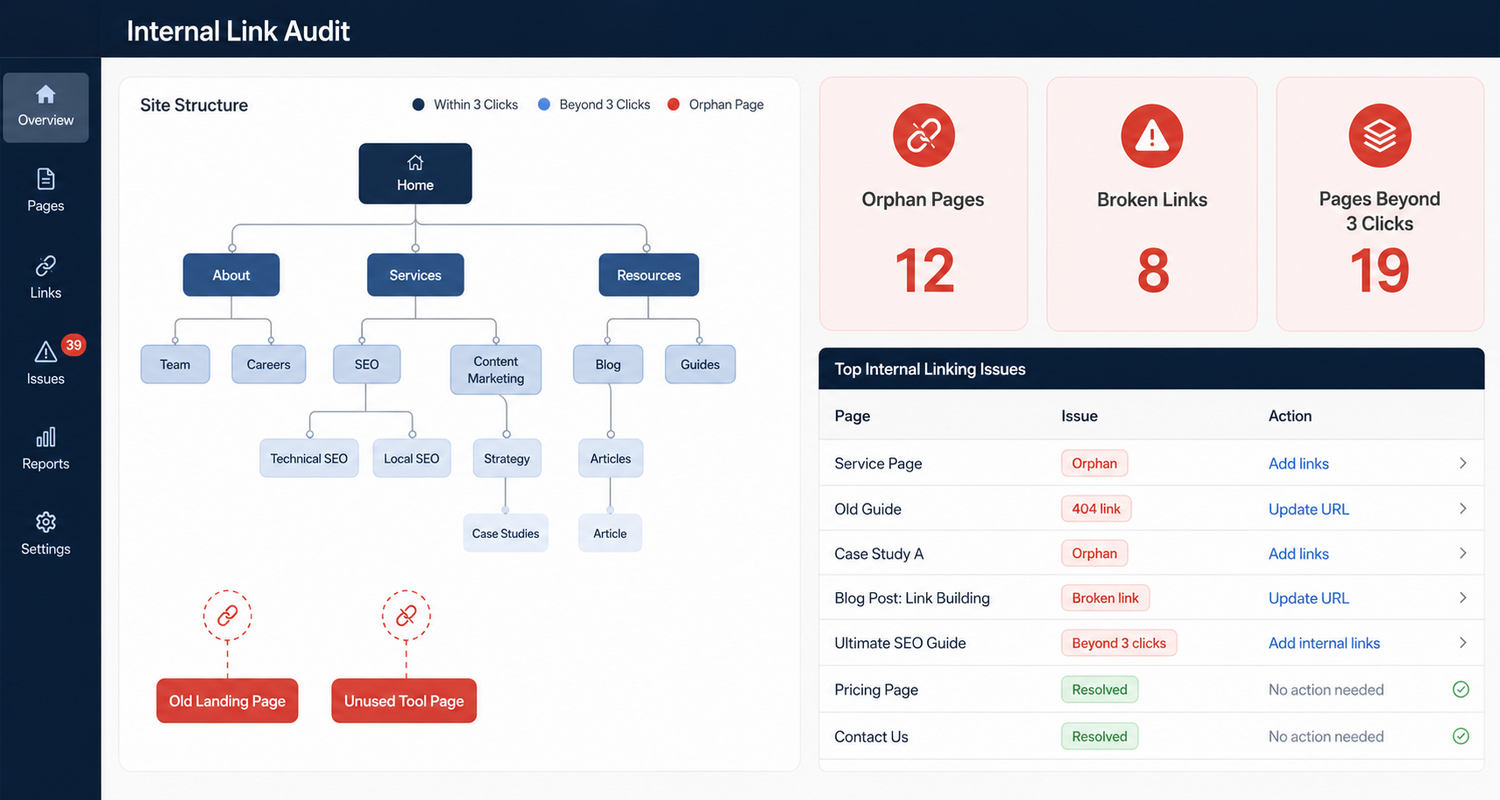Open Issues with 39 badge

tap(45, 362)
